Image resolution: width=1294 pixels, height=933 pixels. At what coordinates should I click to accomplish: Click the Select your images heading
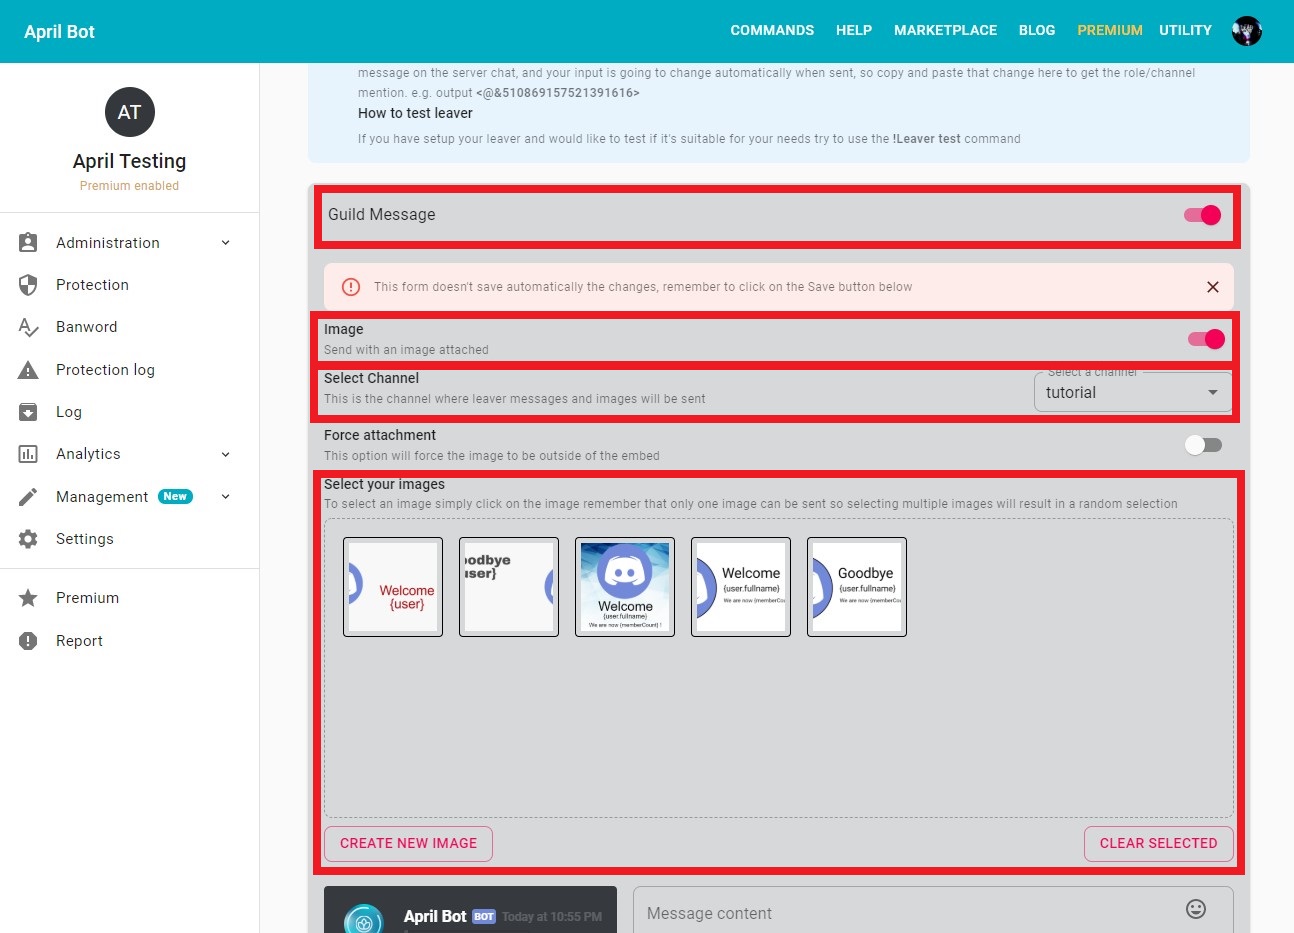click(384, 484)
